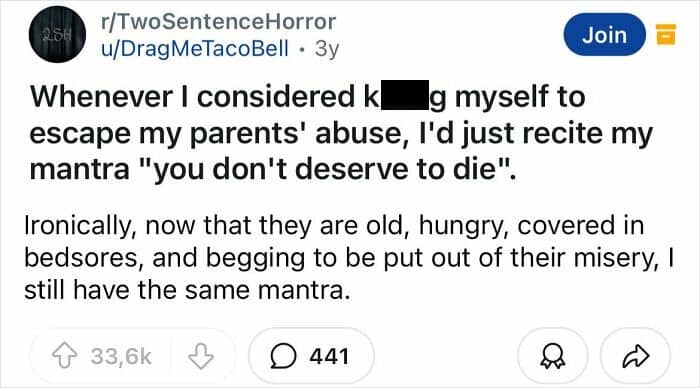Viewport: 700px width, 388px height.
Task: Click the 33,6k vote score
Action: coord(121,356)
